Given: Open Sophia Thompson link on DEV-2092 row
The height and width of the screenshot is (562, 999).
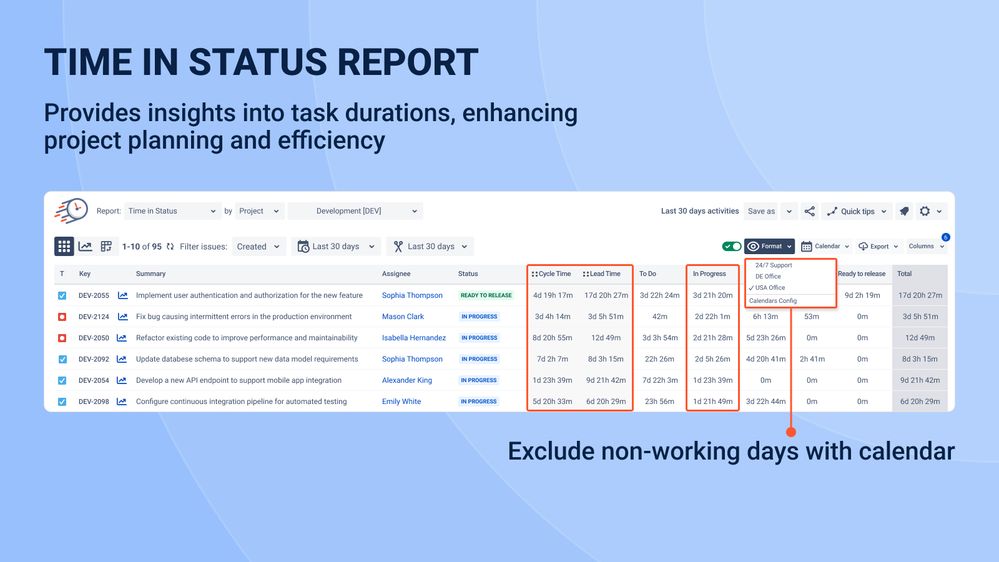Looking at the screenshot, I should pyautogui.click(x=412, y=359).
